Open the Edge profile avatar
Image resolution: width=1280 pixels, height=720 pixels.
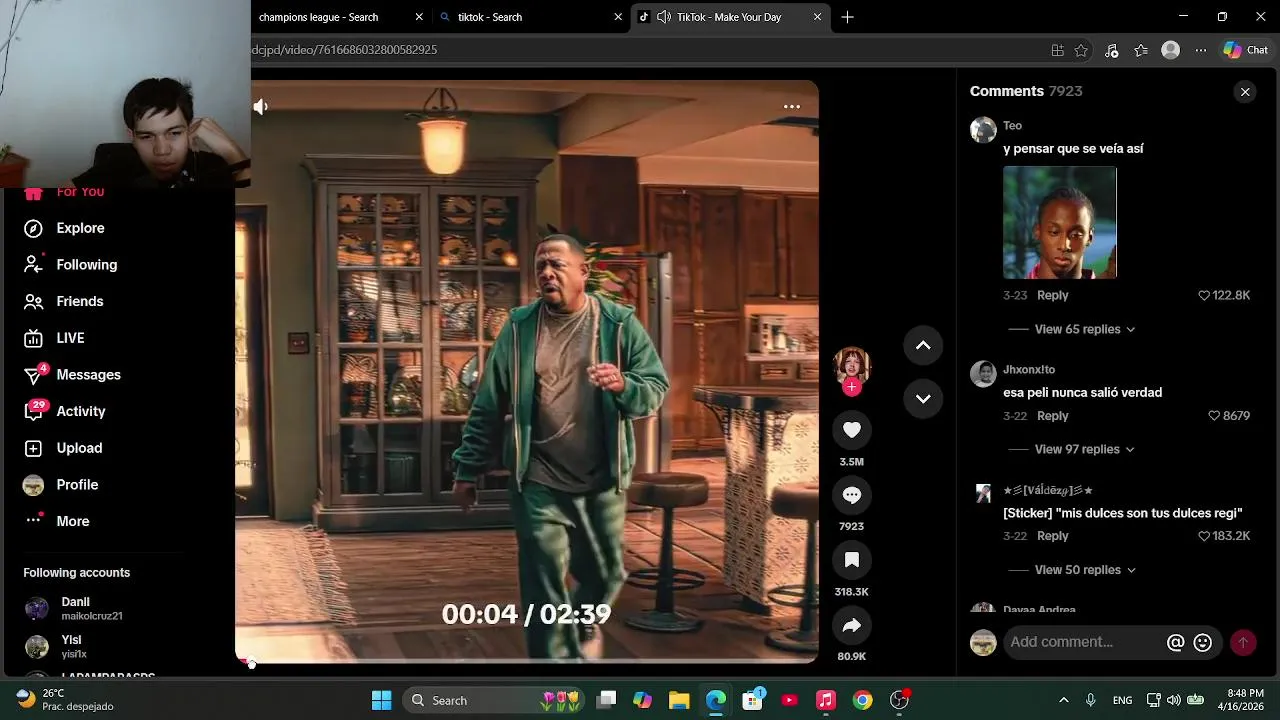coord(1170,50)
